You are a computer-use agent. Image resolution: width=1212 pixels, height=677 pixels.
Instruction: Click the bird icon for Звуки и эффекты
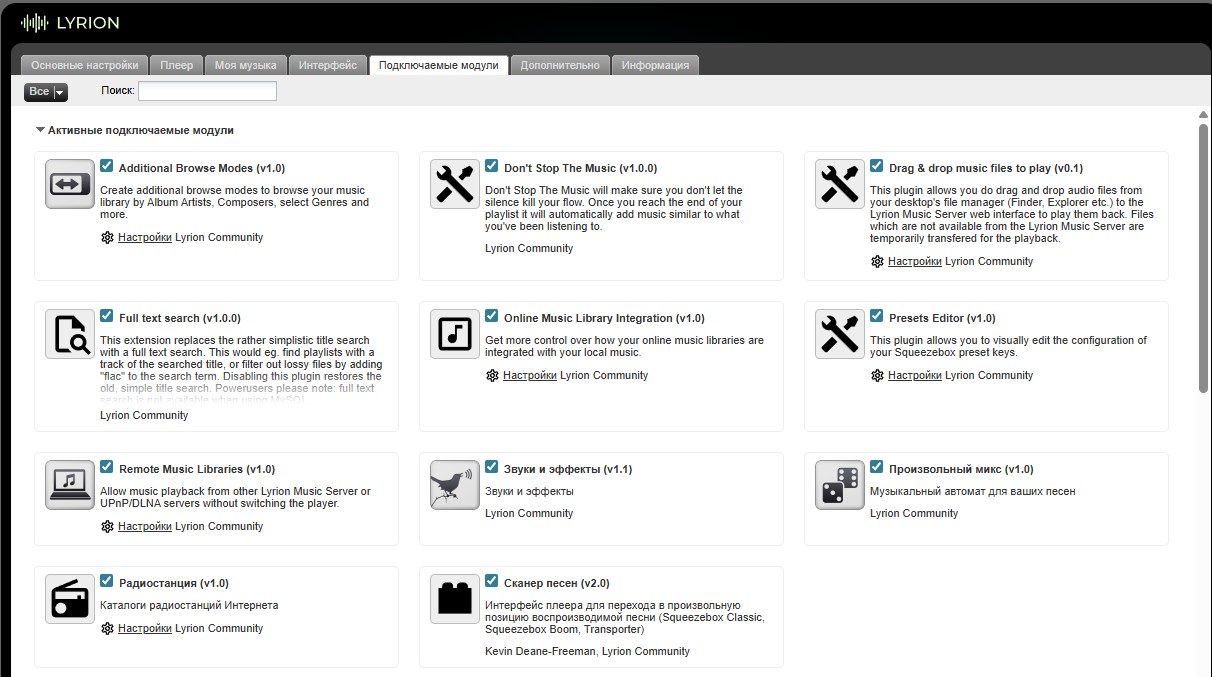click(x=455, y=485)
